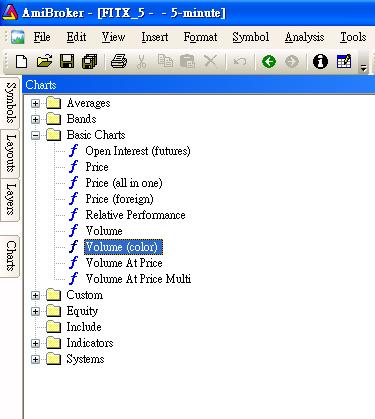Click the Save All multiple disks icon
This screenshot has width=375, height=419.
[x=89, y=62]
